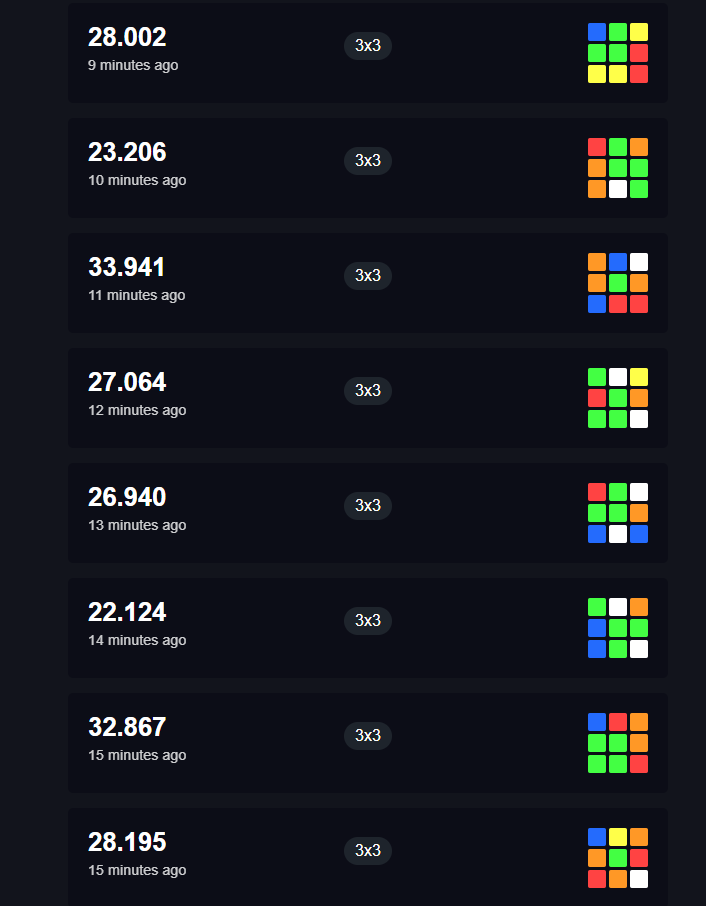
Task: Select the cube scramble icon for 26.940 solve
Action: coord(618,513)
